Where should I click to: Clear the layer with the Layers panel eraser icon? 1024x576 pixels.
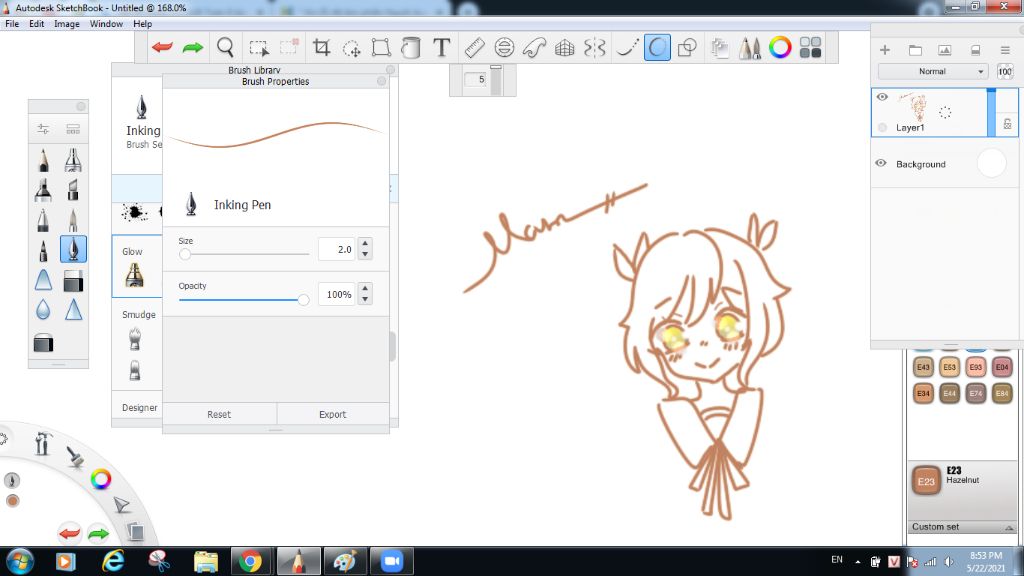click(x=975, y=50)
